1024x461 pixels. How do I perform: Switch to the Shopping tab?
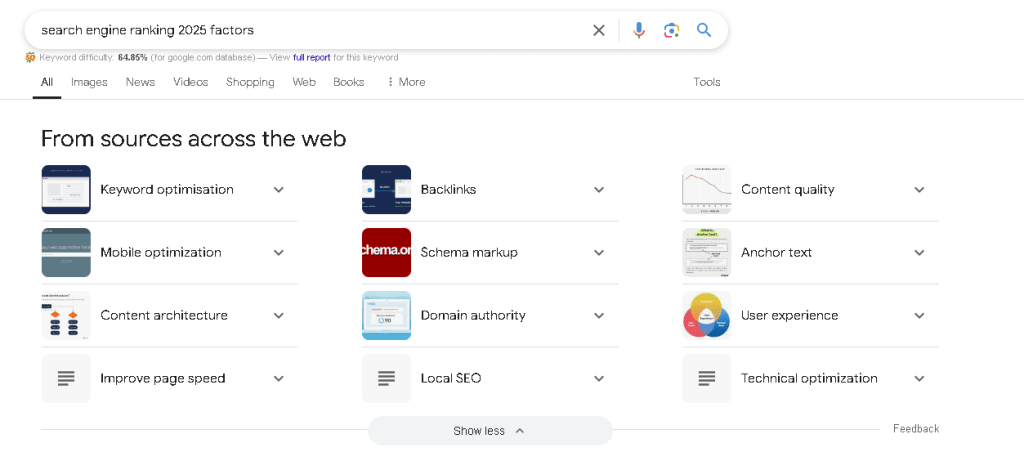tap(250, 82)
